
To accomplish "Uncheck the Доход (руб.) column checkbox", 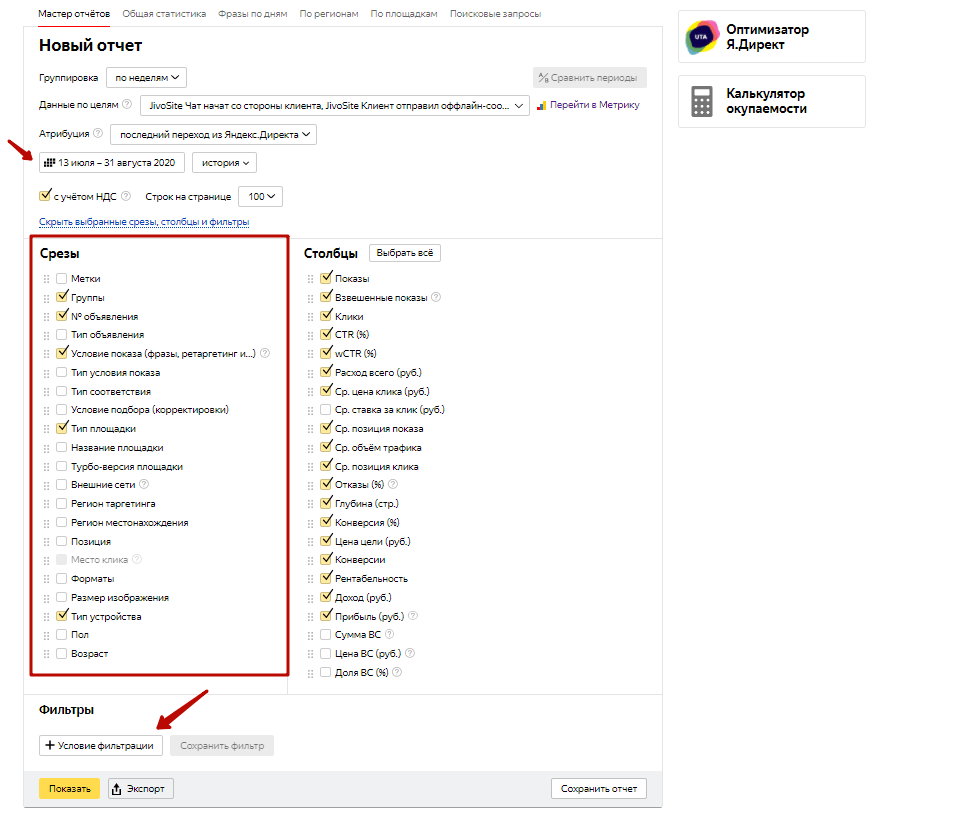I will tap(326, 597).
